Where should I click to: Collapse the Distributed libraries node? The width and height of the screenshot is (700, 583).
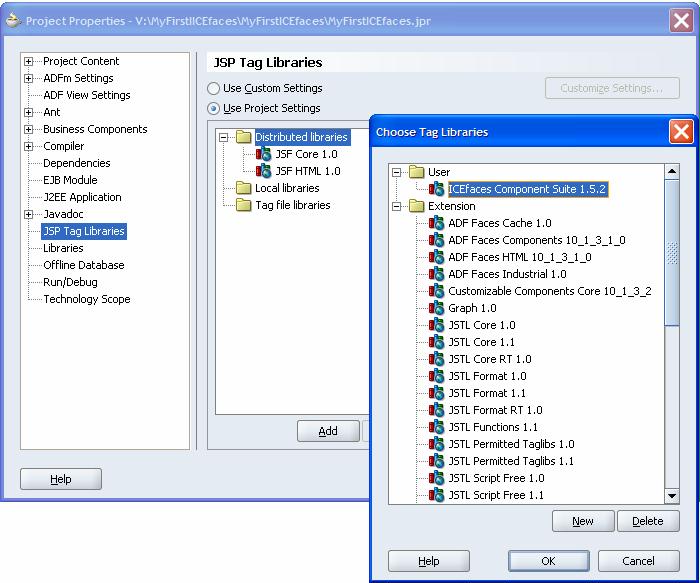[x=224, y=137]
